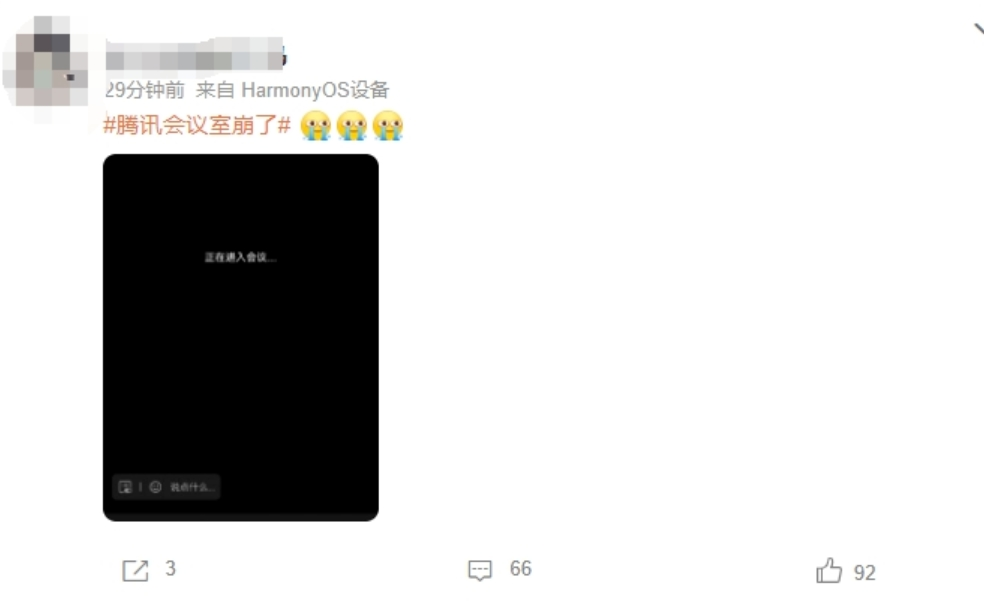The width and height of the screenshot is (984, 601).
Task: Click the middle crying emoji in the post
Action: coord(352,125)
